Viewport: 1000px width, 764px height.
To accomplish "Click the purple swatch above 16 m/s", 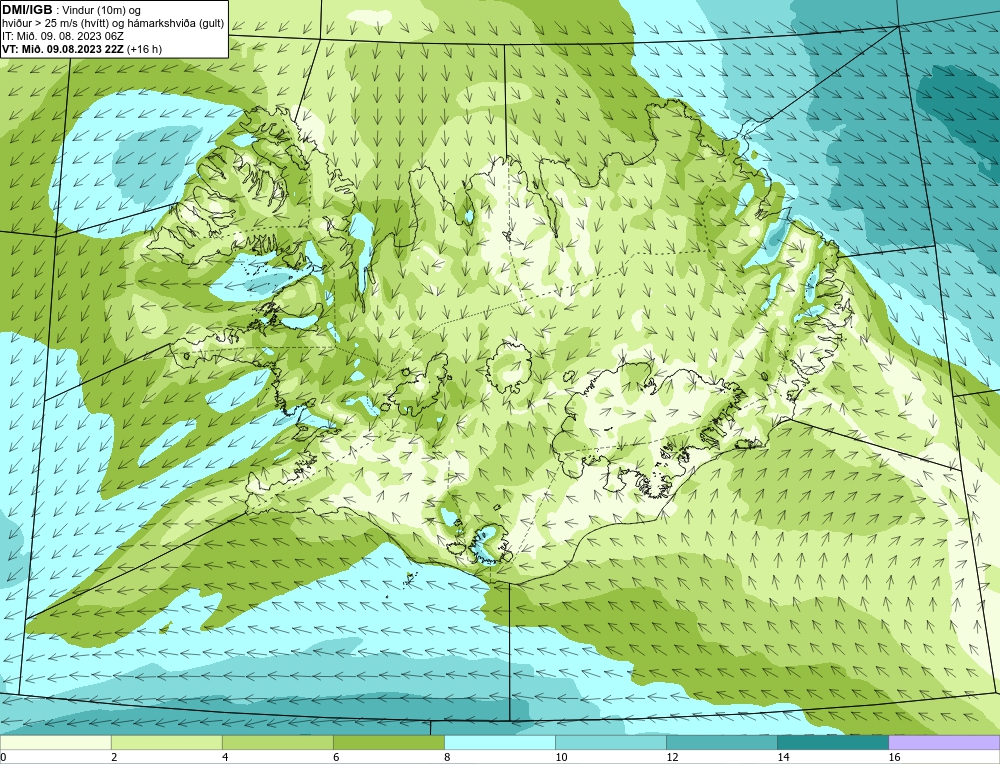I will pyautogui.click(x=944, y=742).
